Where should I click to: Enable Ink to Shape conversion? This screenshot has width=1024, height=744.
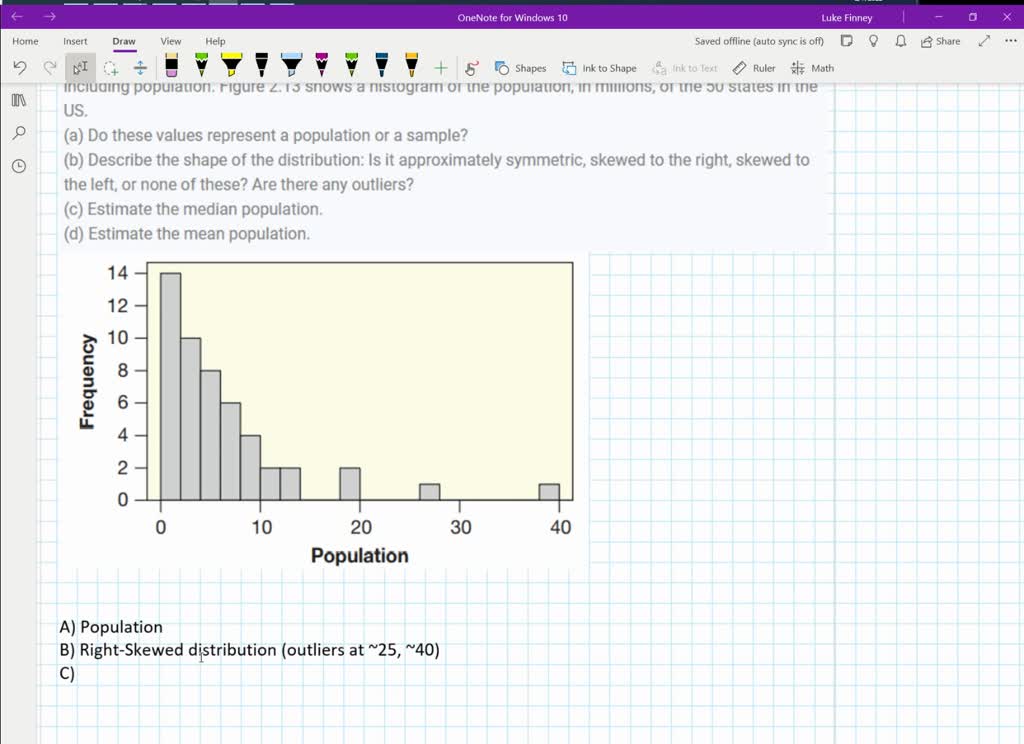click(600, 68)
